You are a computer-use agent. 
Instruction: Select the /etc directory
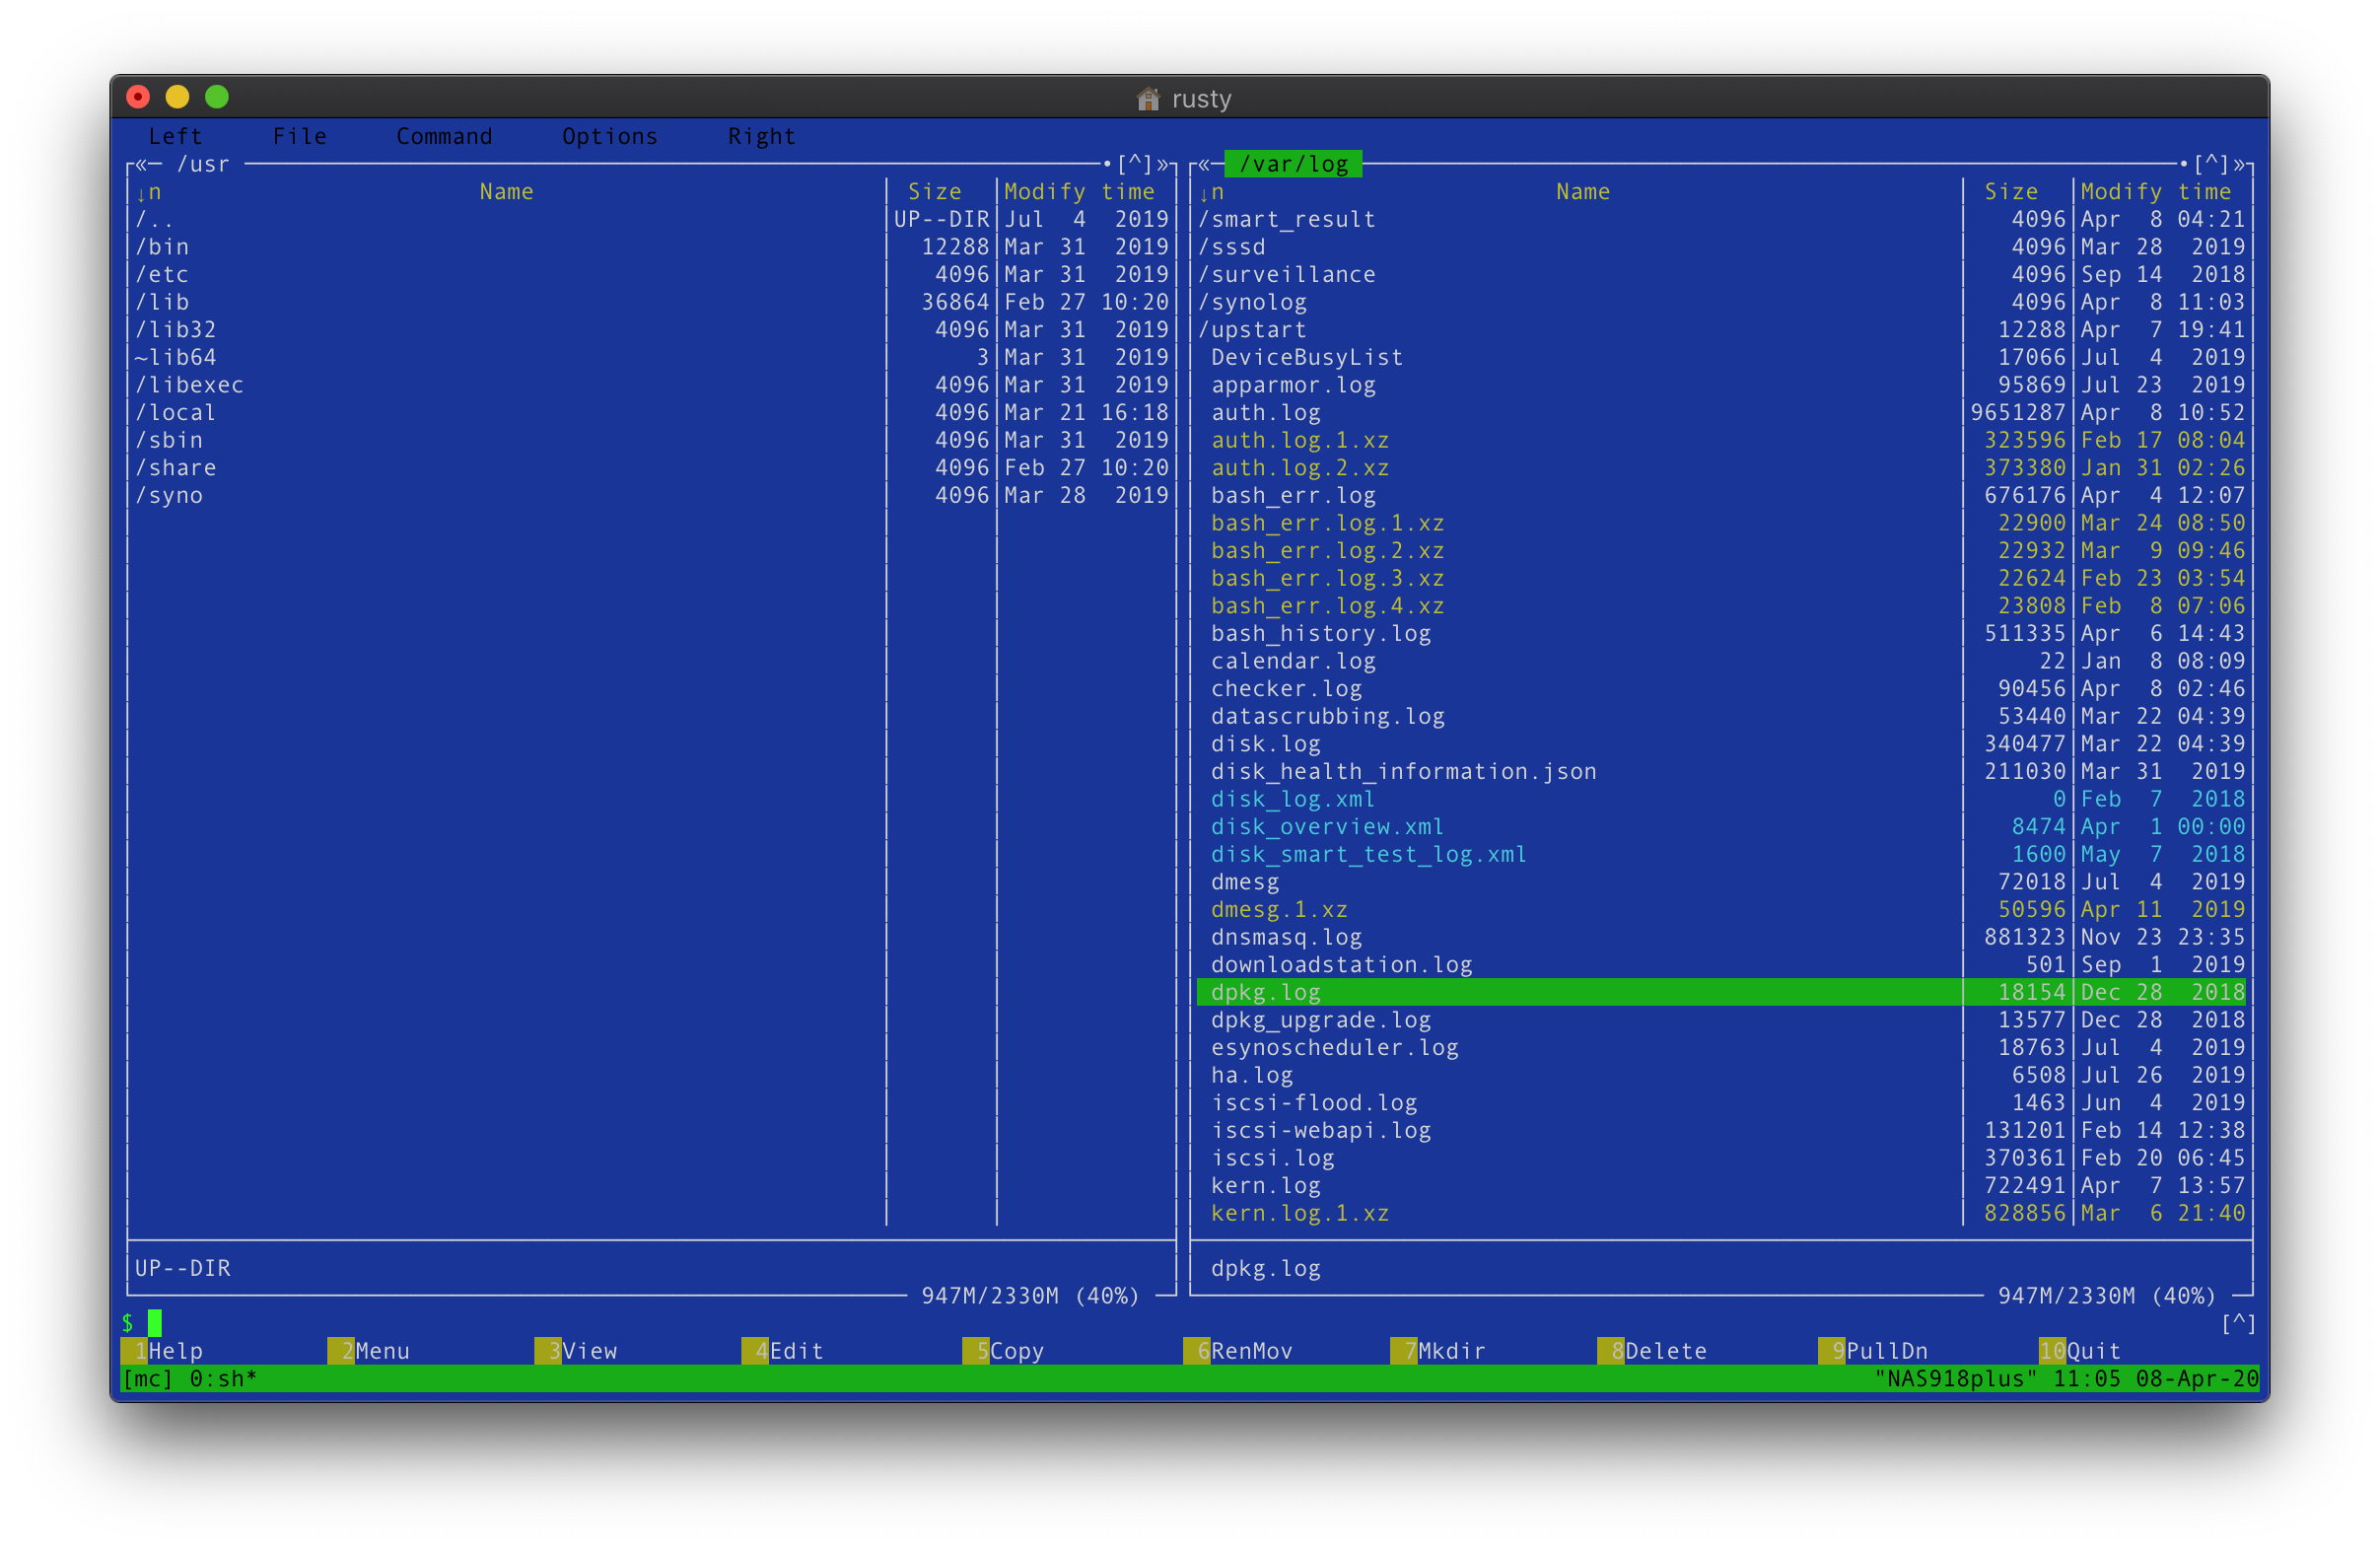click(651, 274)
